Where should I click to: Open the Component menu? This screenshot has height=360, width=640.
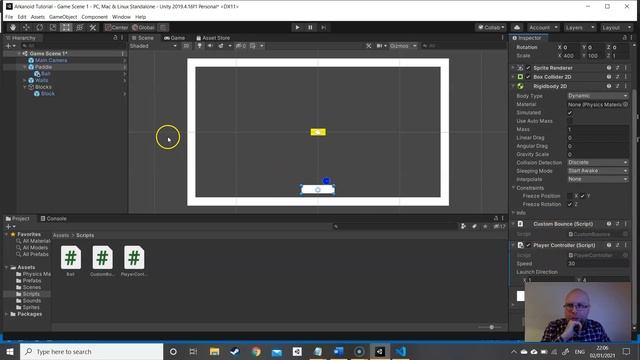pos(94,17)
